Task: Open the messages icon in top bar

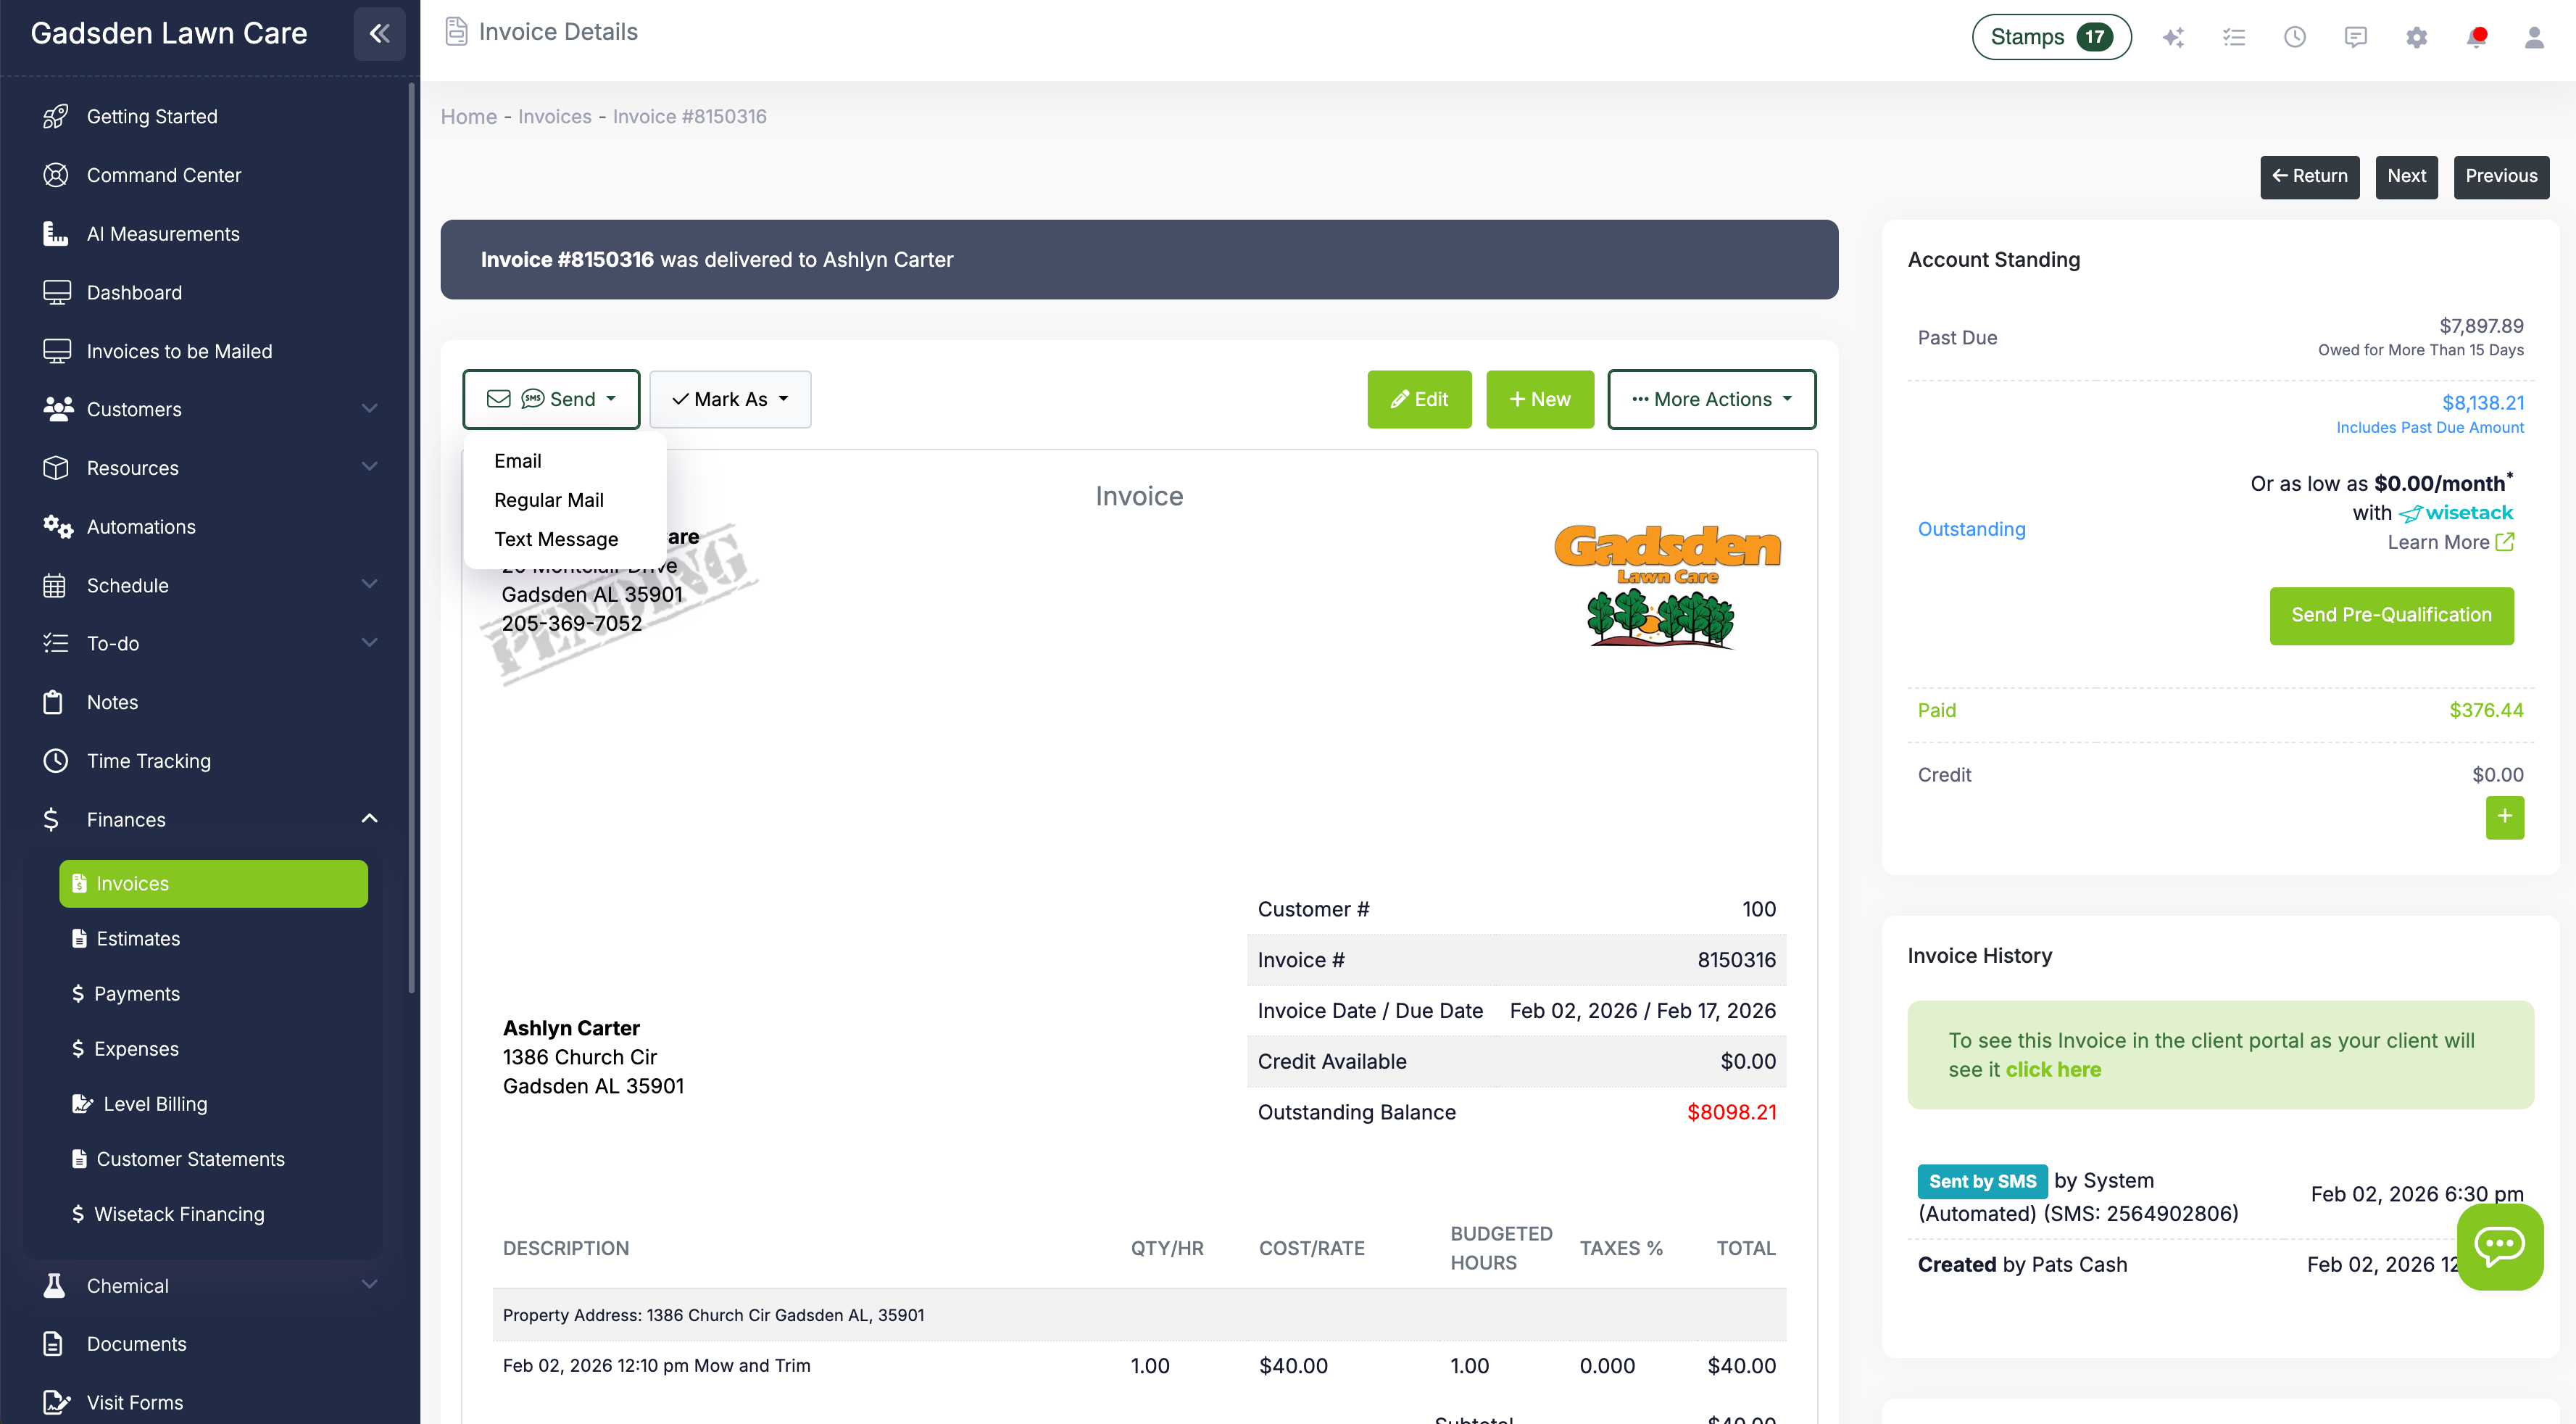Action: [x=2355, y=37]
